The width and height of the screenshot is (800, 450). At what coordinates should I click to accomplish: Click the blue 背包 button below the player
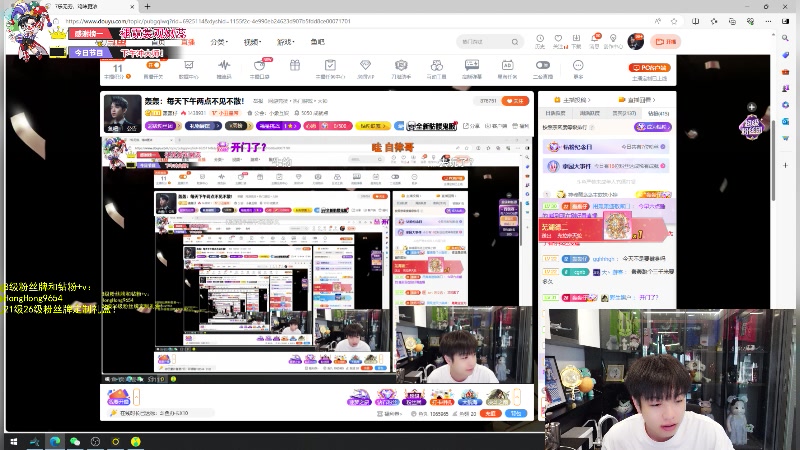coord(516,413)
